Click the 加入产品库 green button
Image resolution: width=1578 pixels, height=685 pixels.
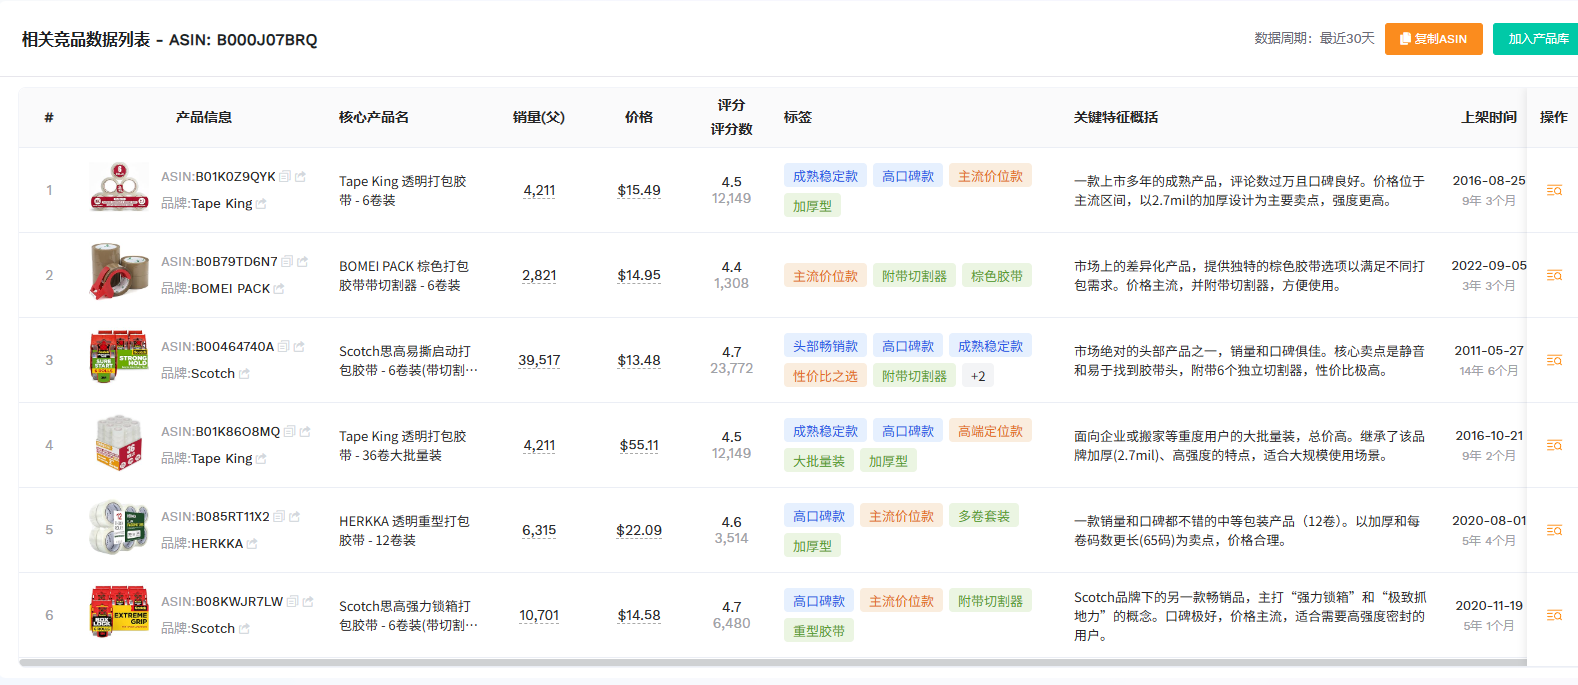1537,39
